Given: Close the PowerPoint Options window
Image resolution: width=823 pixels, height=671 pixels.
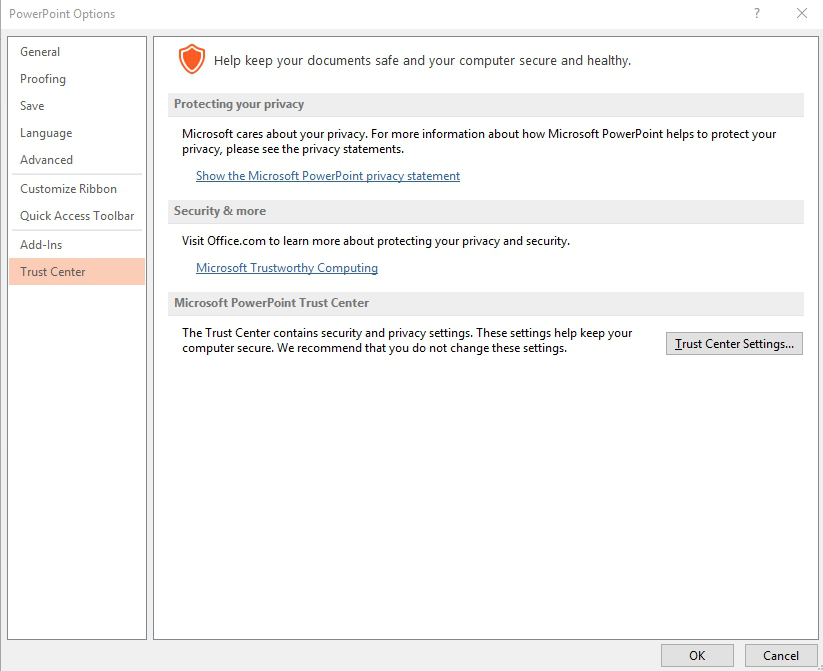Looking at the screenshot, I should click(801, 14).
